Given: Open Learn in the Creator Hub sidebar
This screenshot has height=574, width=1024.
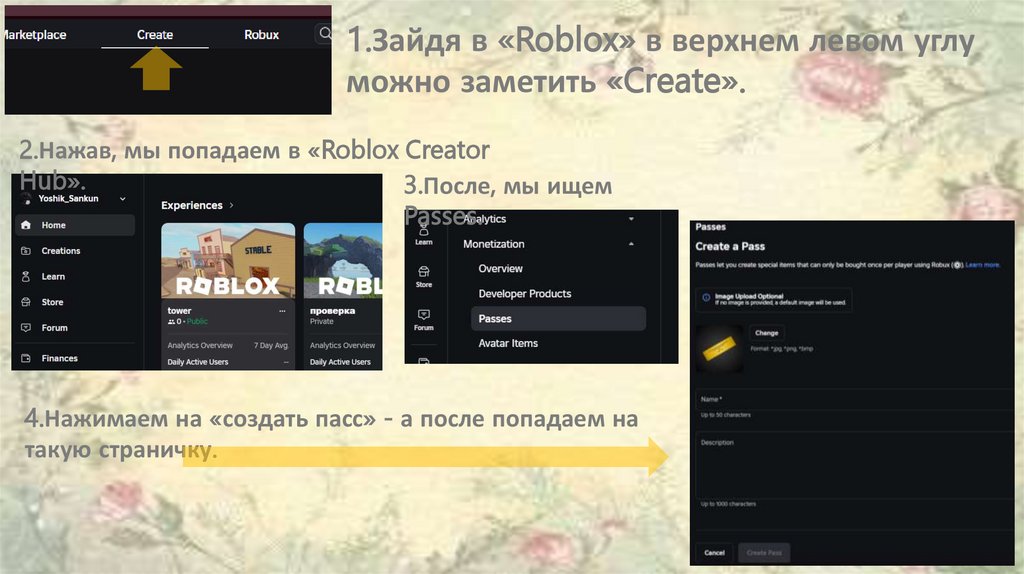Looking at the screenshot, I should [53, 276].
